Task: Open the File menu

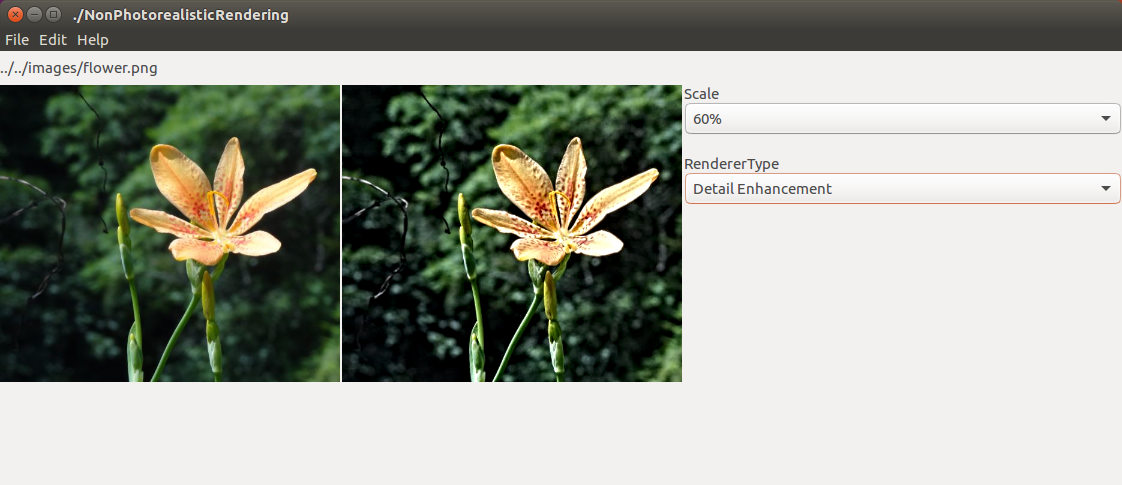Action: [16, 40]
